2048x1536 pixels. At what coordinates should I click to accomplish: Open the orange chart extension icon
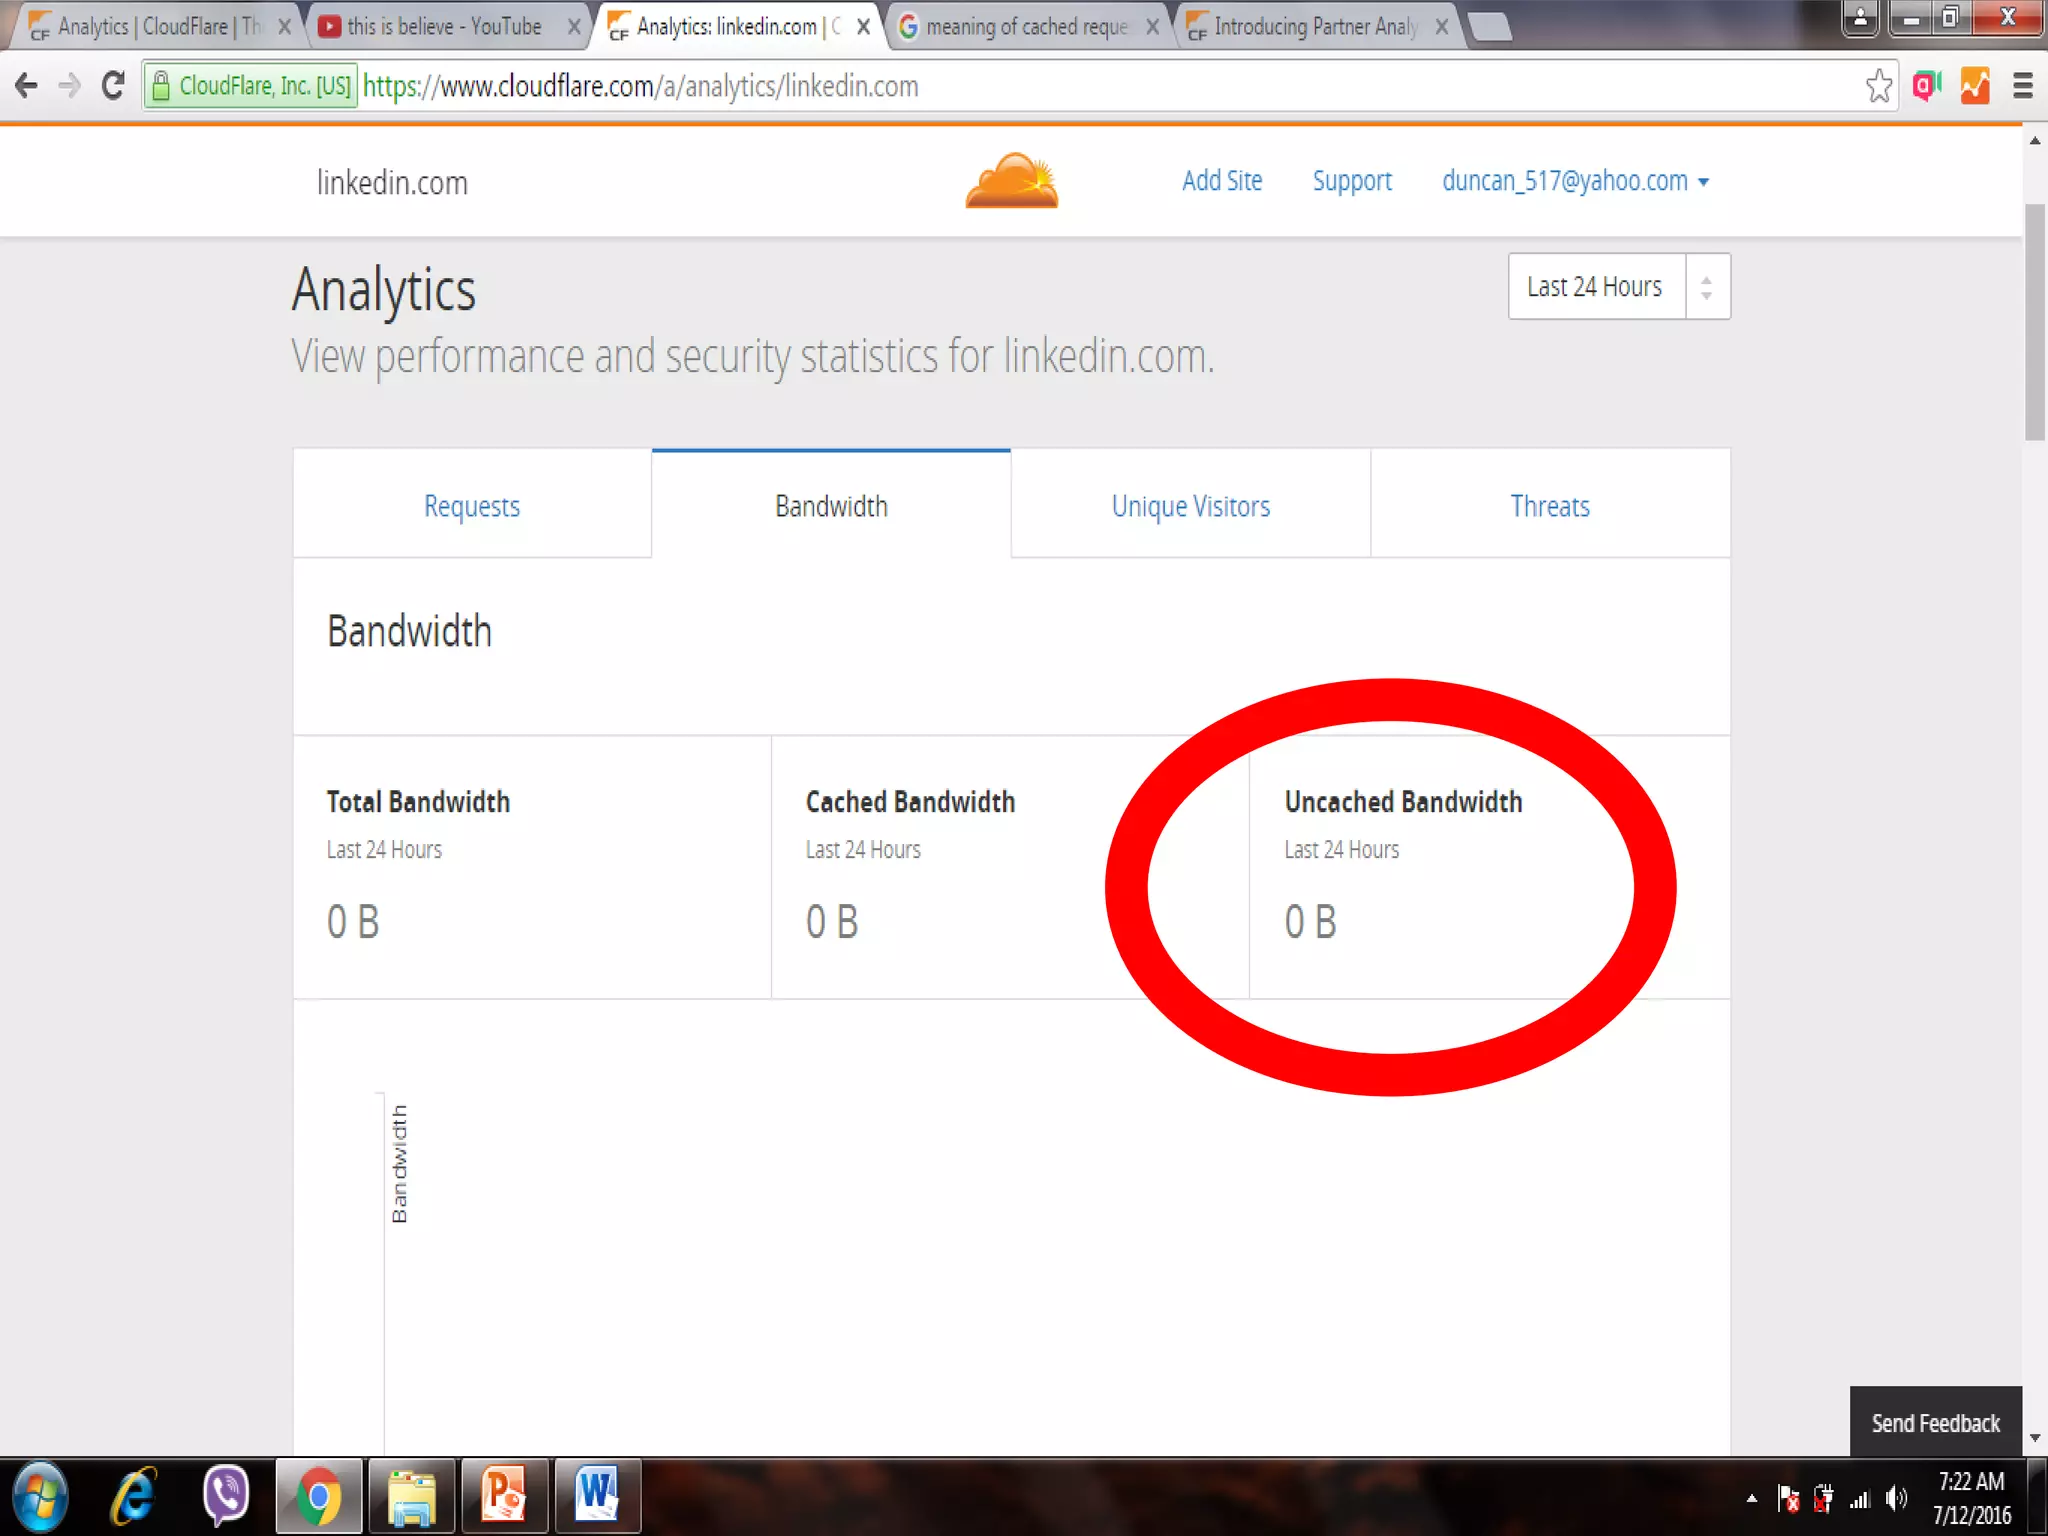click(x=1975, y=86)
